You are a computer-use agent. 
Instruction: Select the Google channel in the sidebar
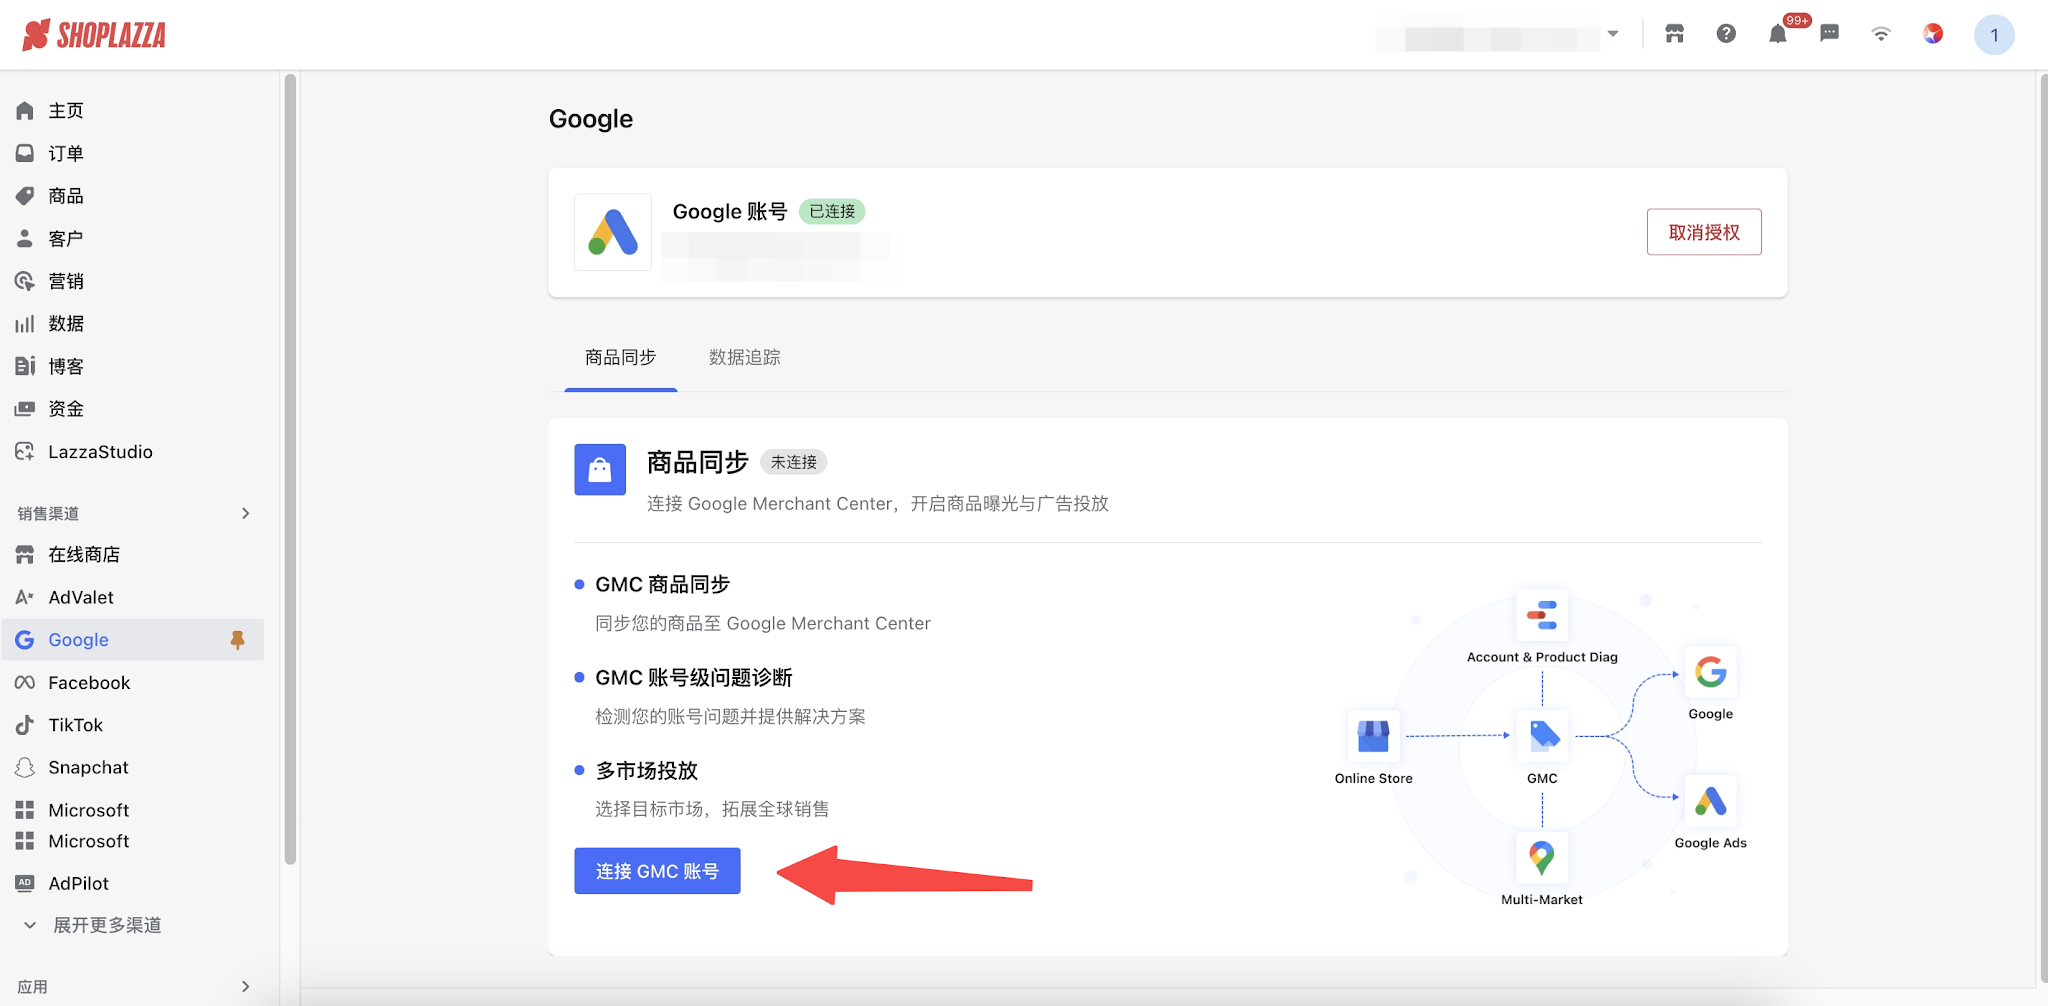coord(133,640)
